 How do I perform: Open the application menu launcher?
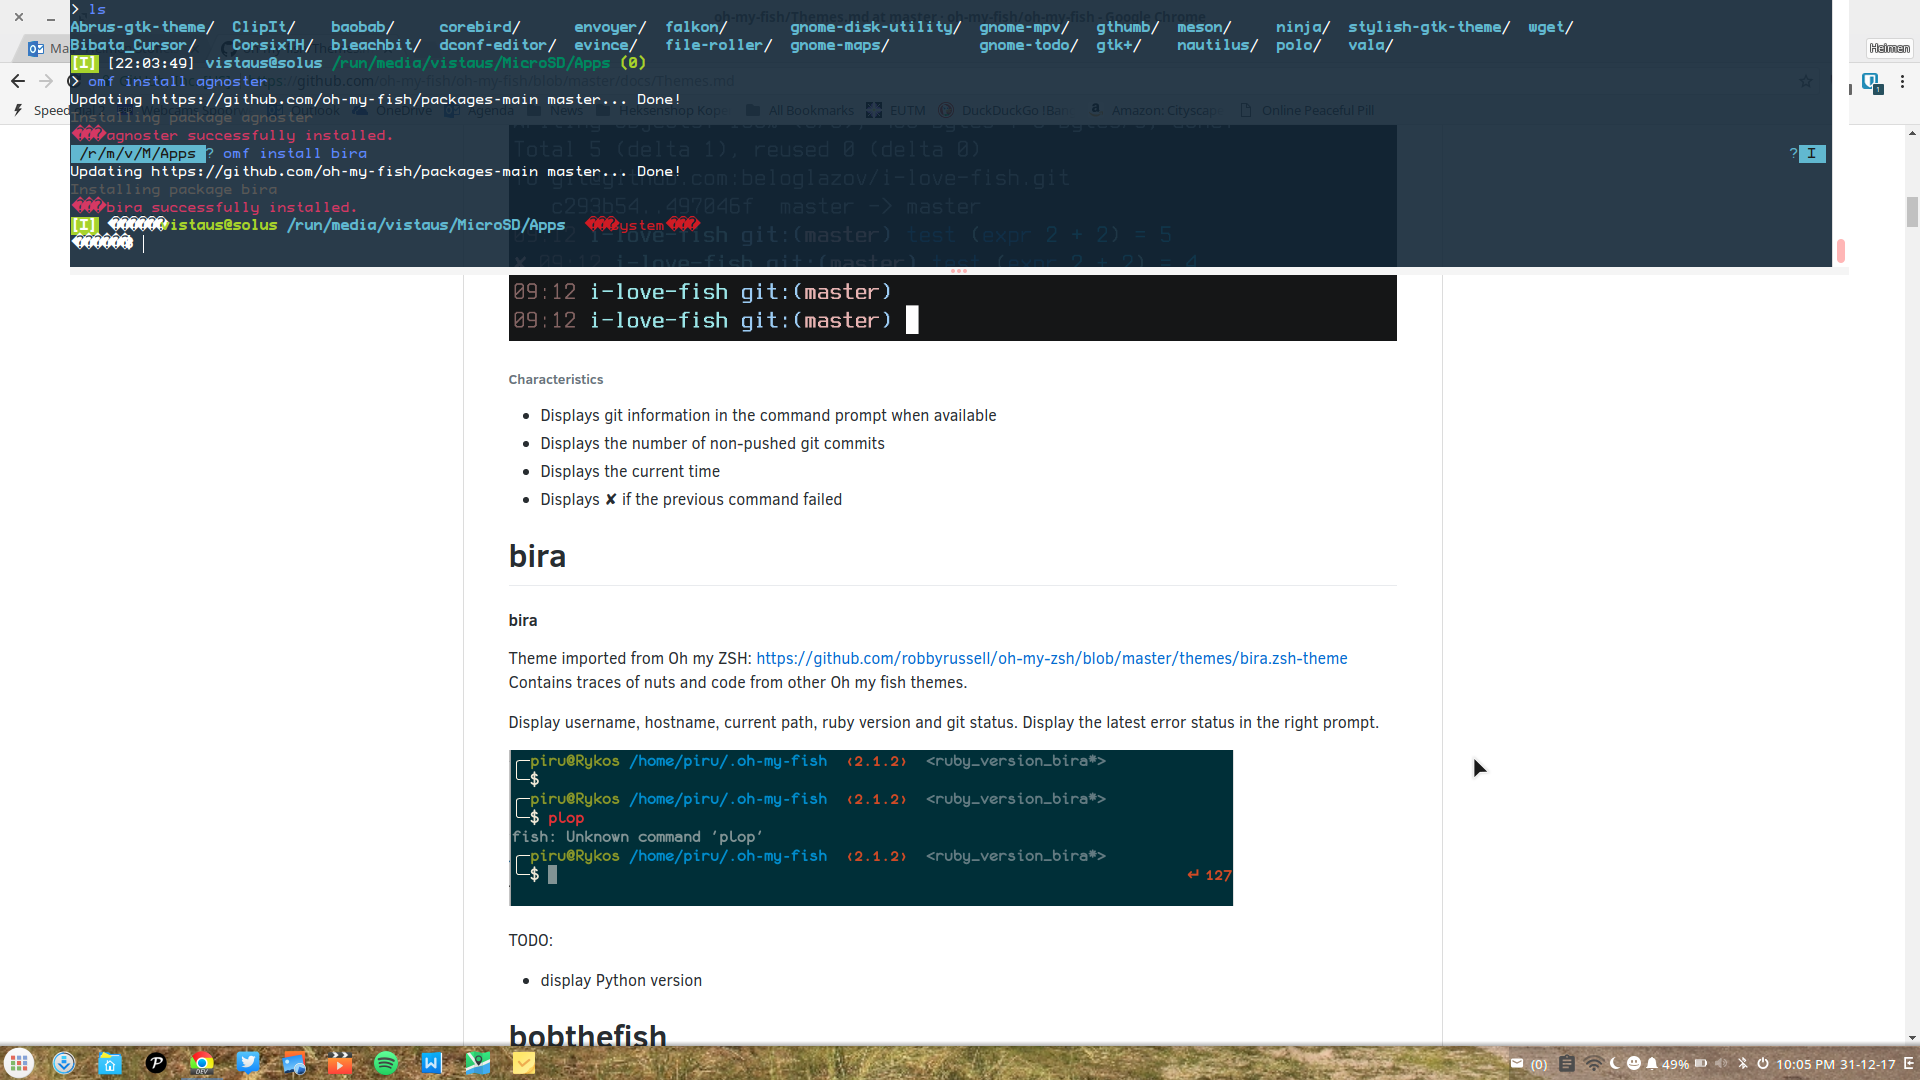[x=19, y=1063]
